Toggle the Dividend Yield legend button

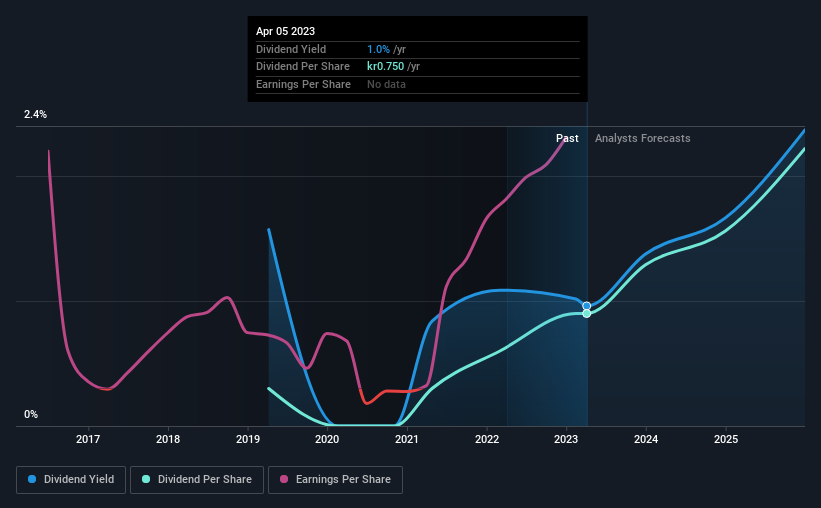pos(71,480)
